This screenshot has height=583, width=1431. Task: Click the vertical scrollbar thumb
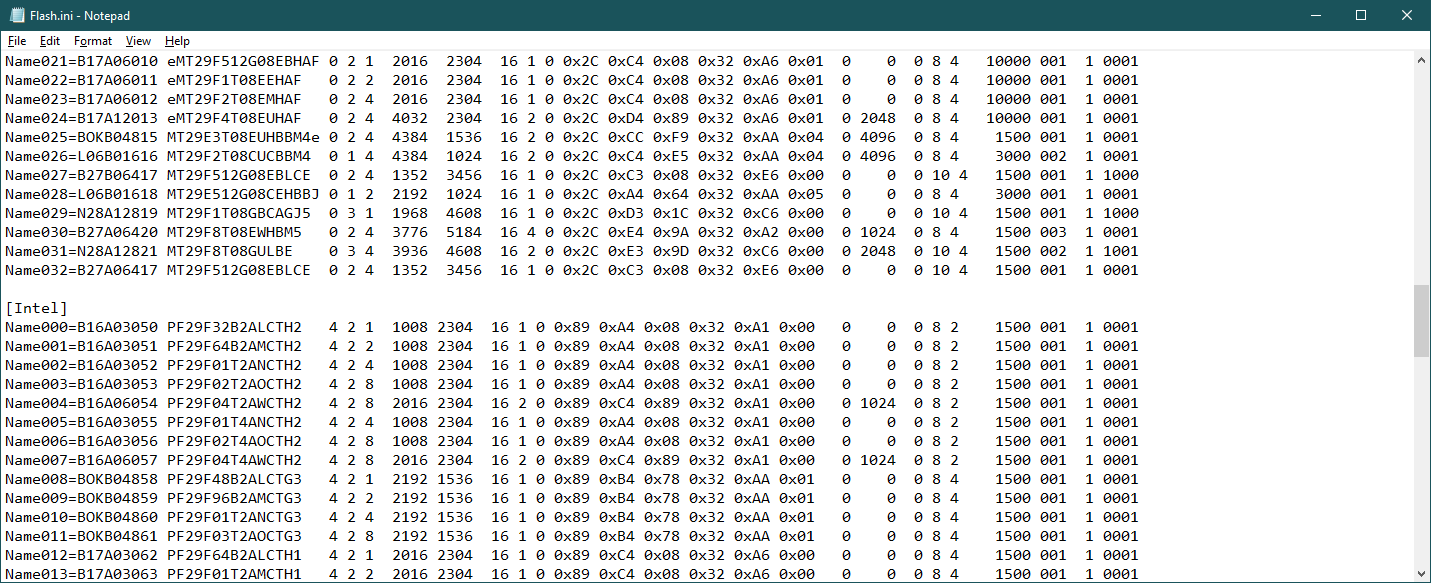pyautogui.click(x=1421, y=320)
